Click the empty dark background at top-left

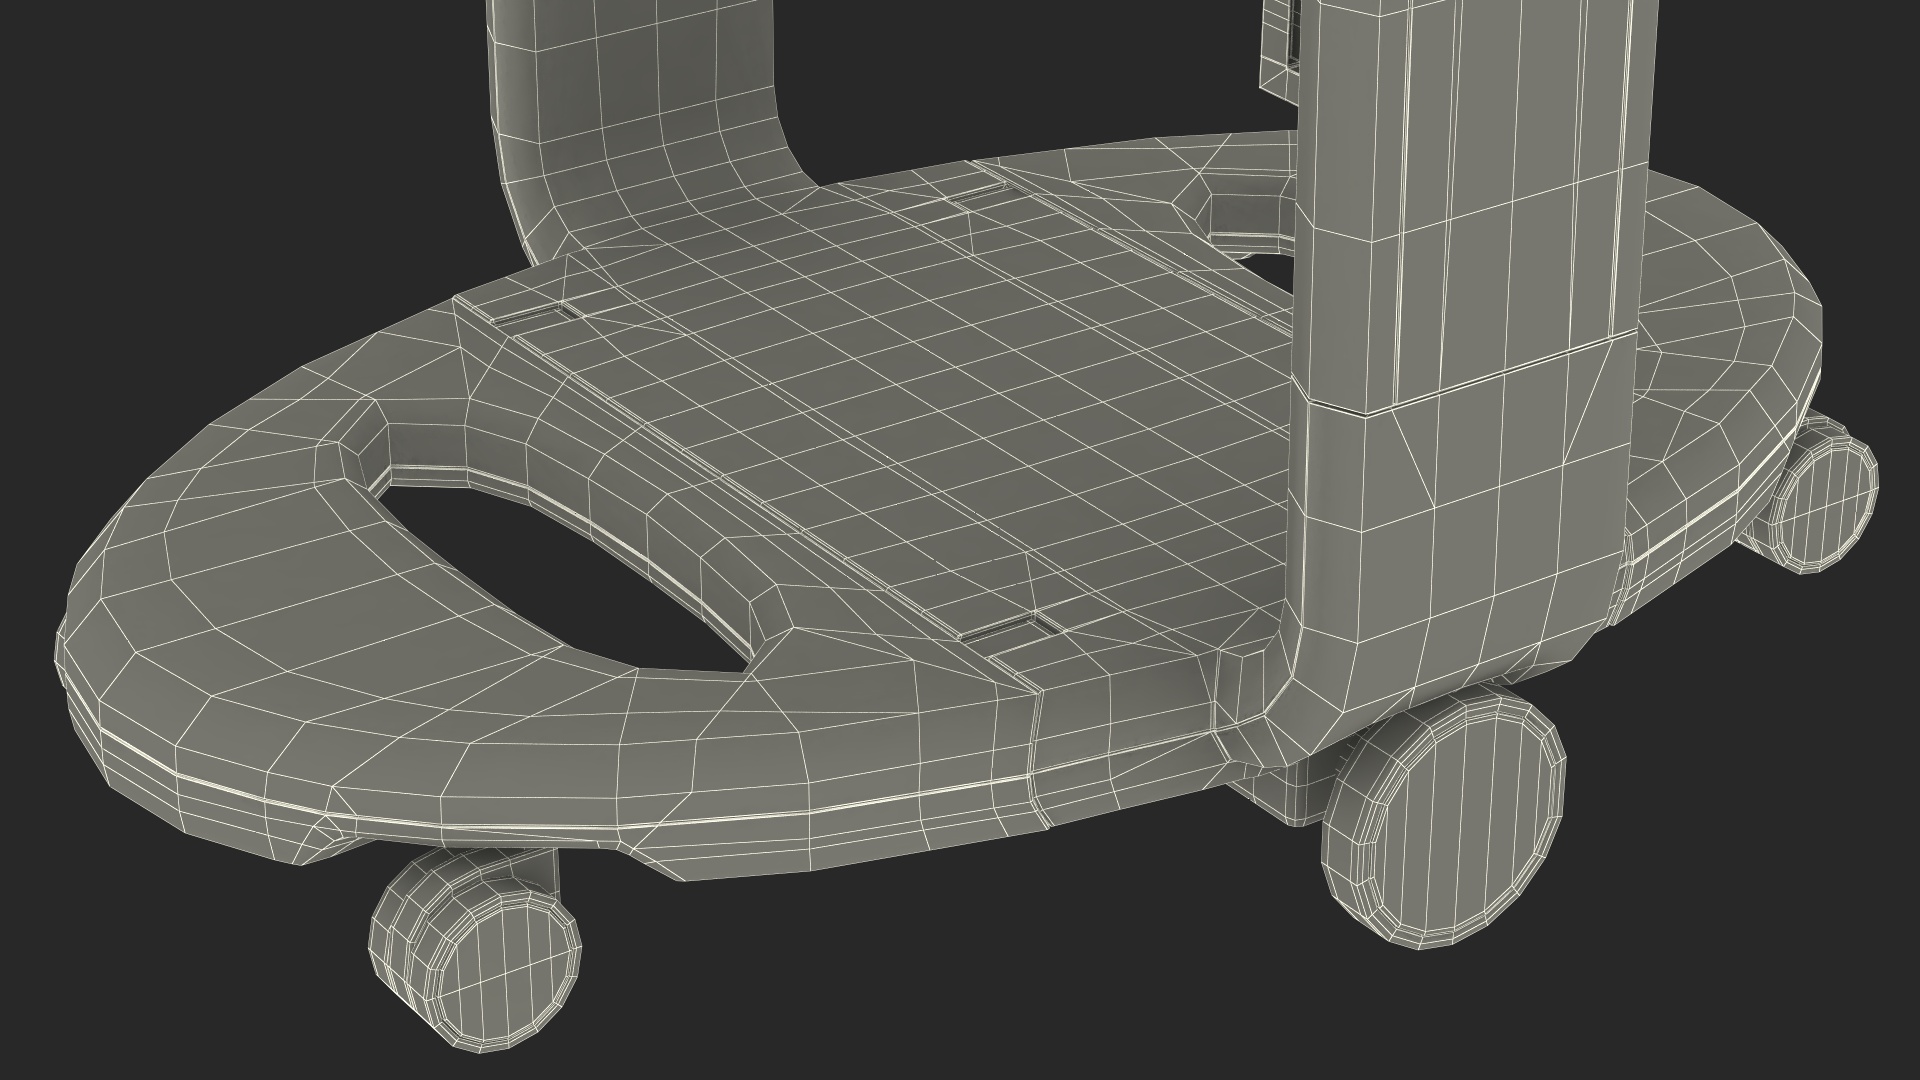point(200,150)
